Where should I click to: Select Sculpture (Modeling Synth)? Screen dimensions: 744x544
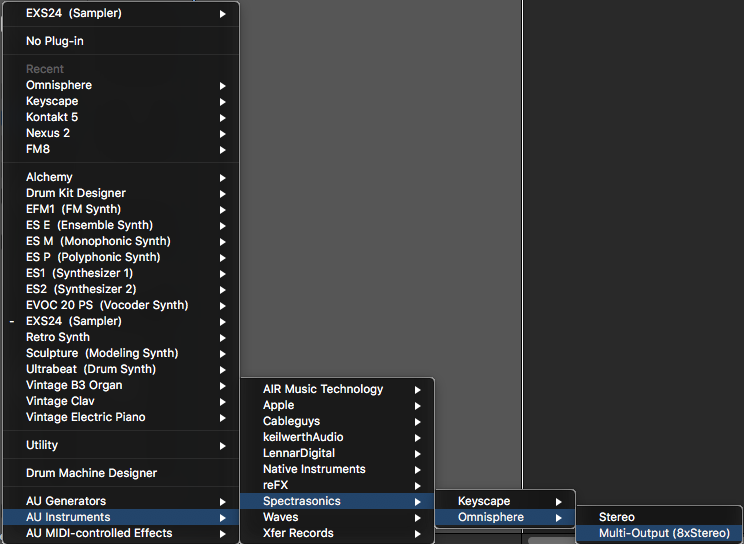pos(121,354)
